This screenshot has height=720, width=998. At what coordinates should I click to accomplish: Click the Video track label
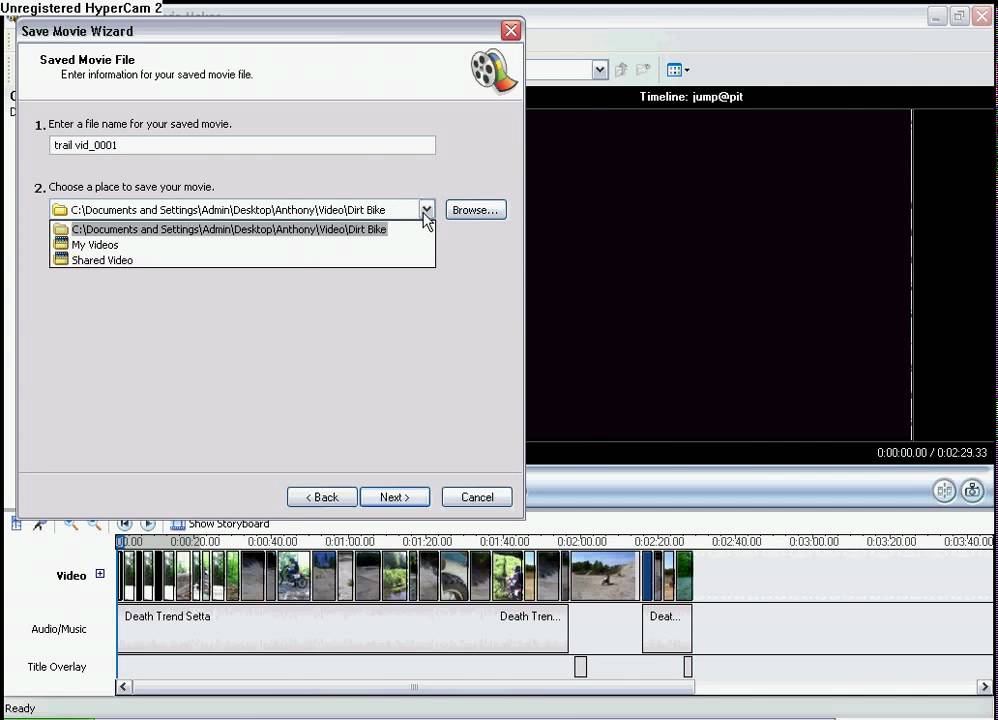(x=71, y=575)
